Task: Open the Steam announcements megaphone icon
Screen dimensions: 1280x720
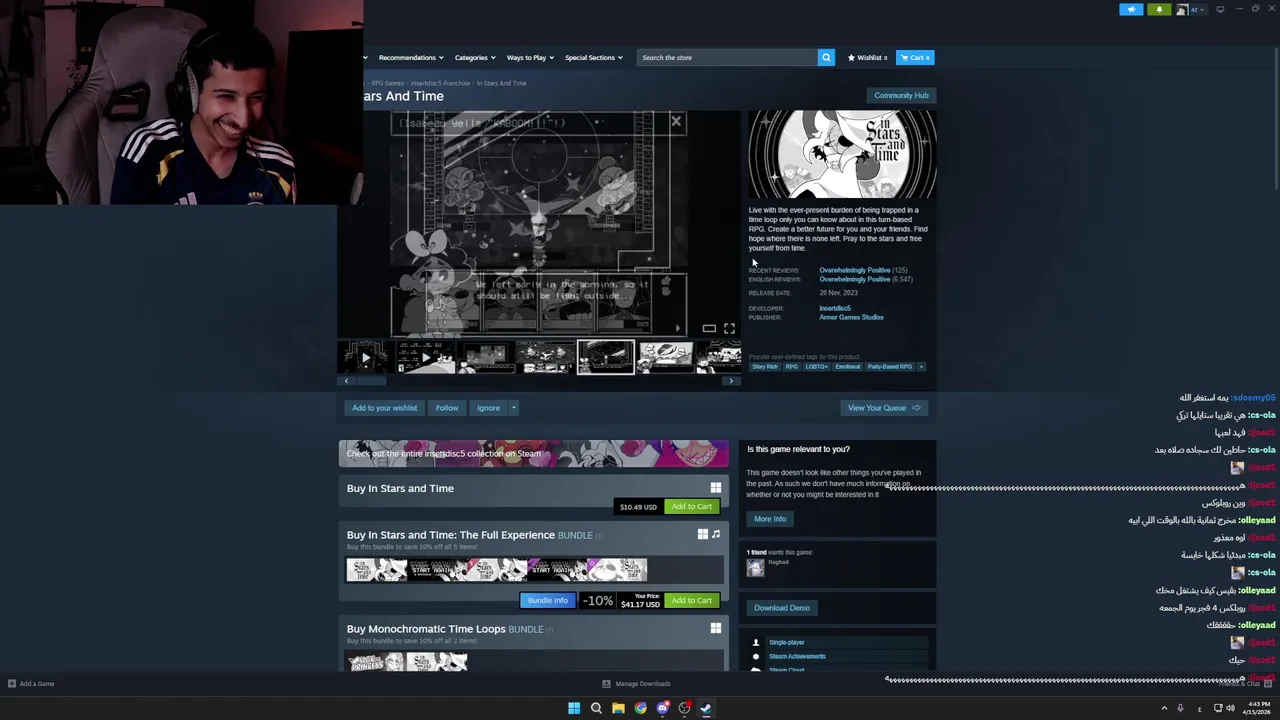Action: (1131, 10)
